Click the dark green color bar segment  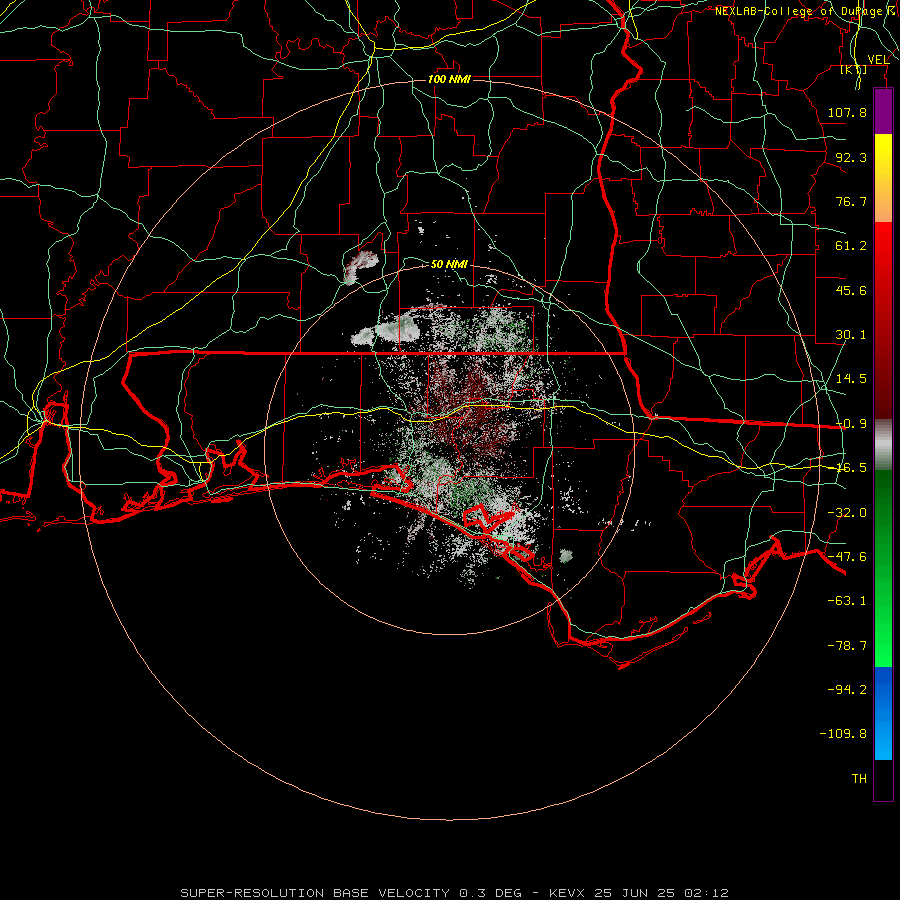[883, 517]
